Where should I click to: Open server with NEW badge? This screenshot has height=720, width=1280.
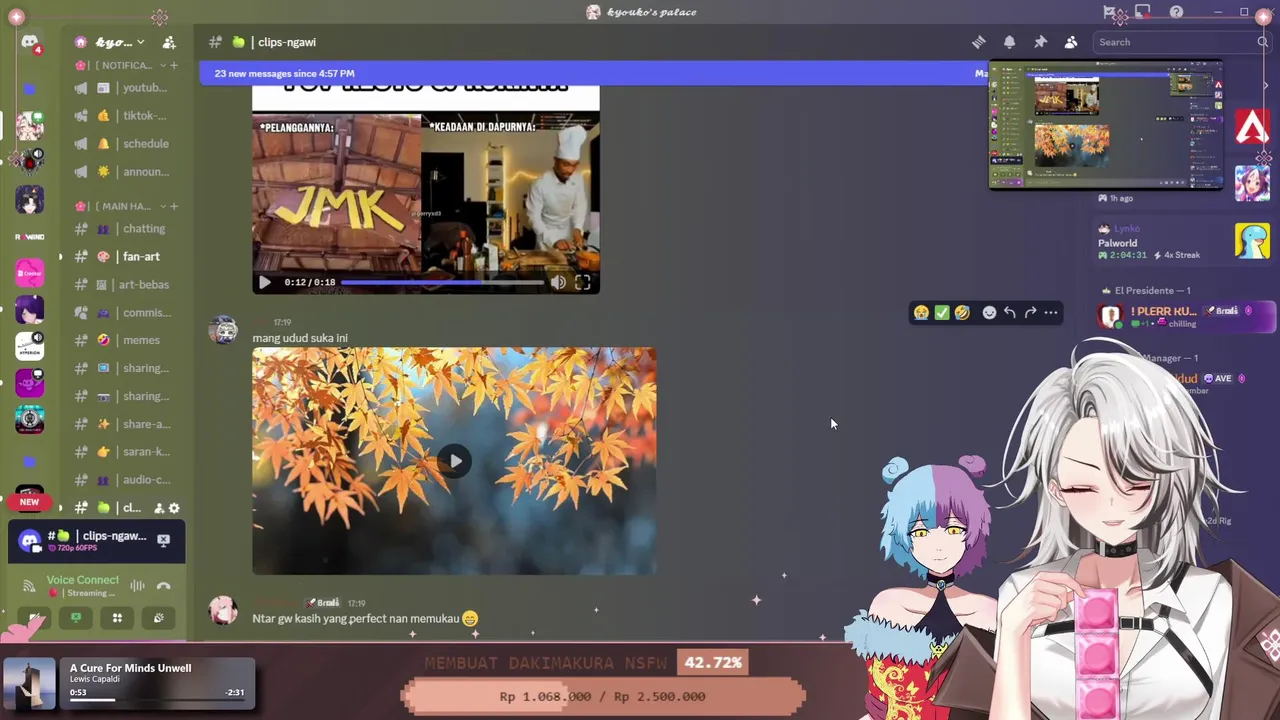(30, 497)
